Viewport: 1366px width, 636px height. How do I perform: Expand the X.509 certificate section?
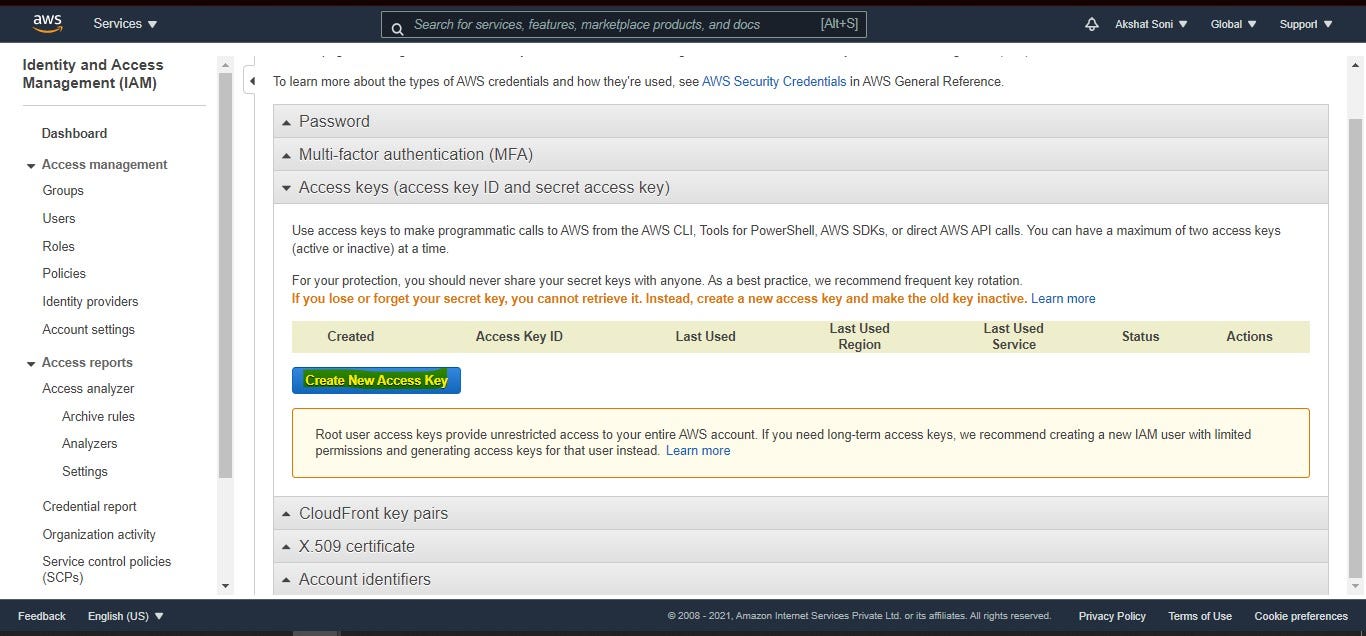point(801,546)
